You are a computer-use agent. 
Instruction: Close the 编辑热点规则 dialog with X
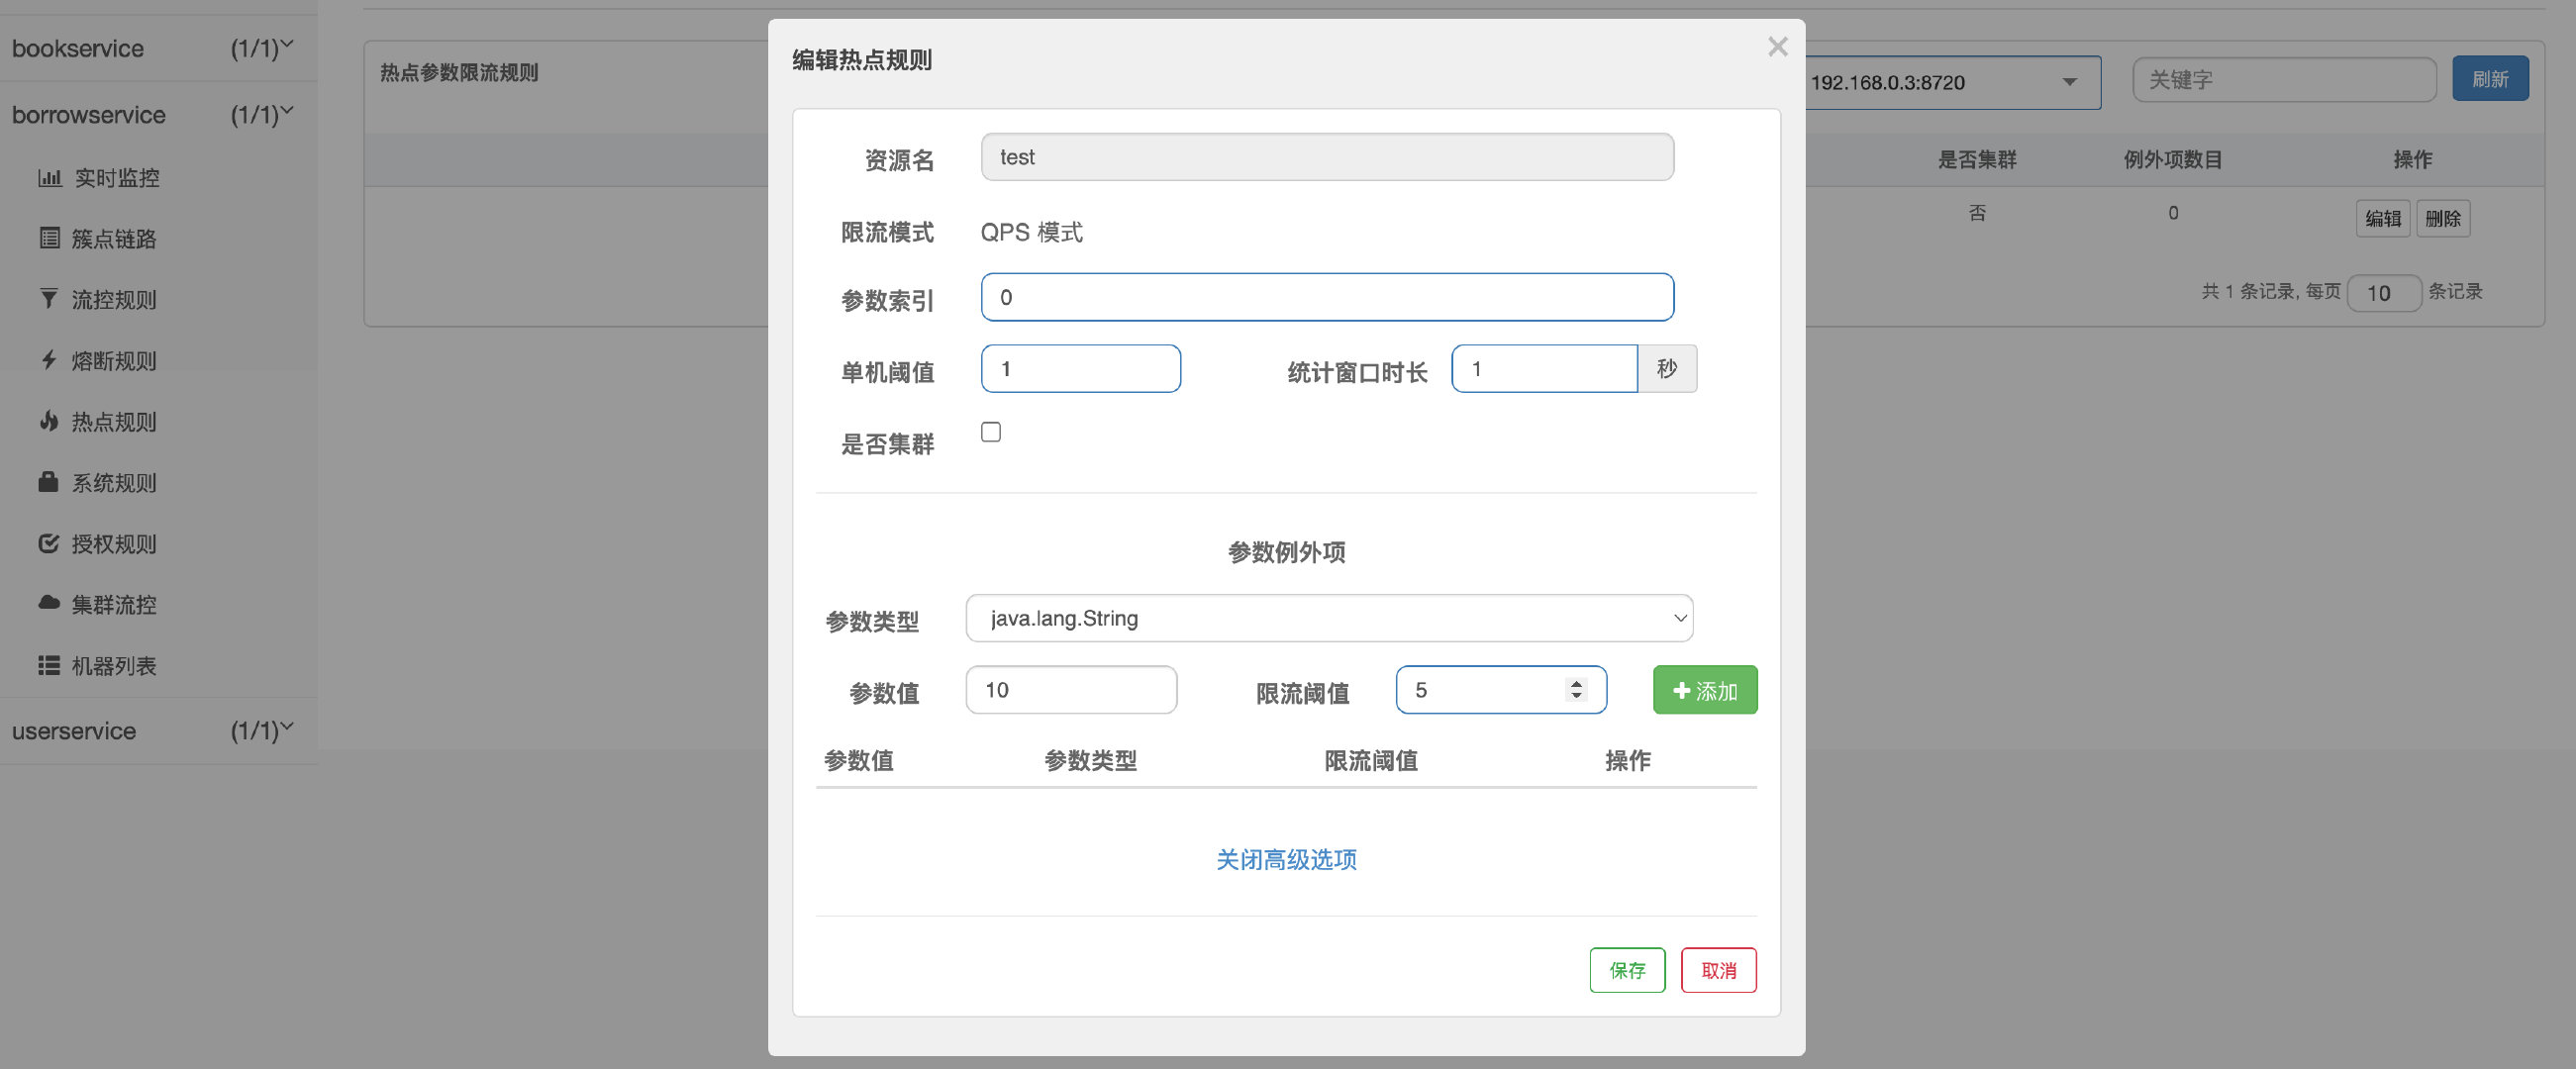point(1777,47)
